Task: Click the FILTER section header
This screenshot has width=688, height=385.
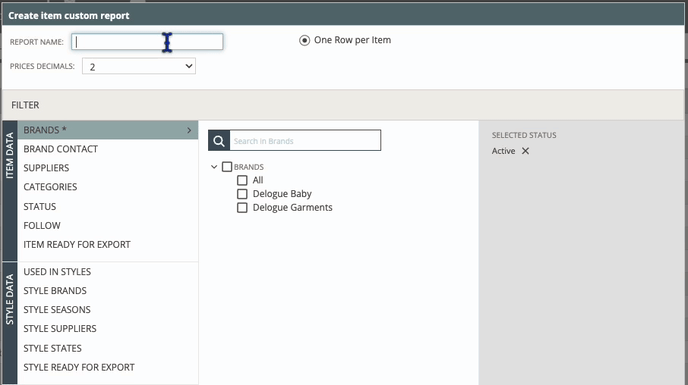Action: [x=343, y=105]
